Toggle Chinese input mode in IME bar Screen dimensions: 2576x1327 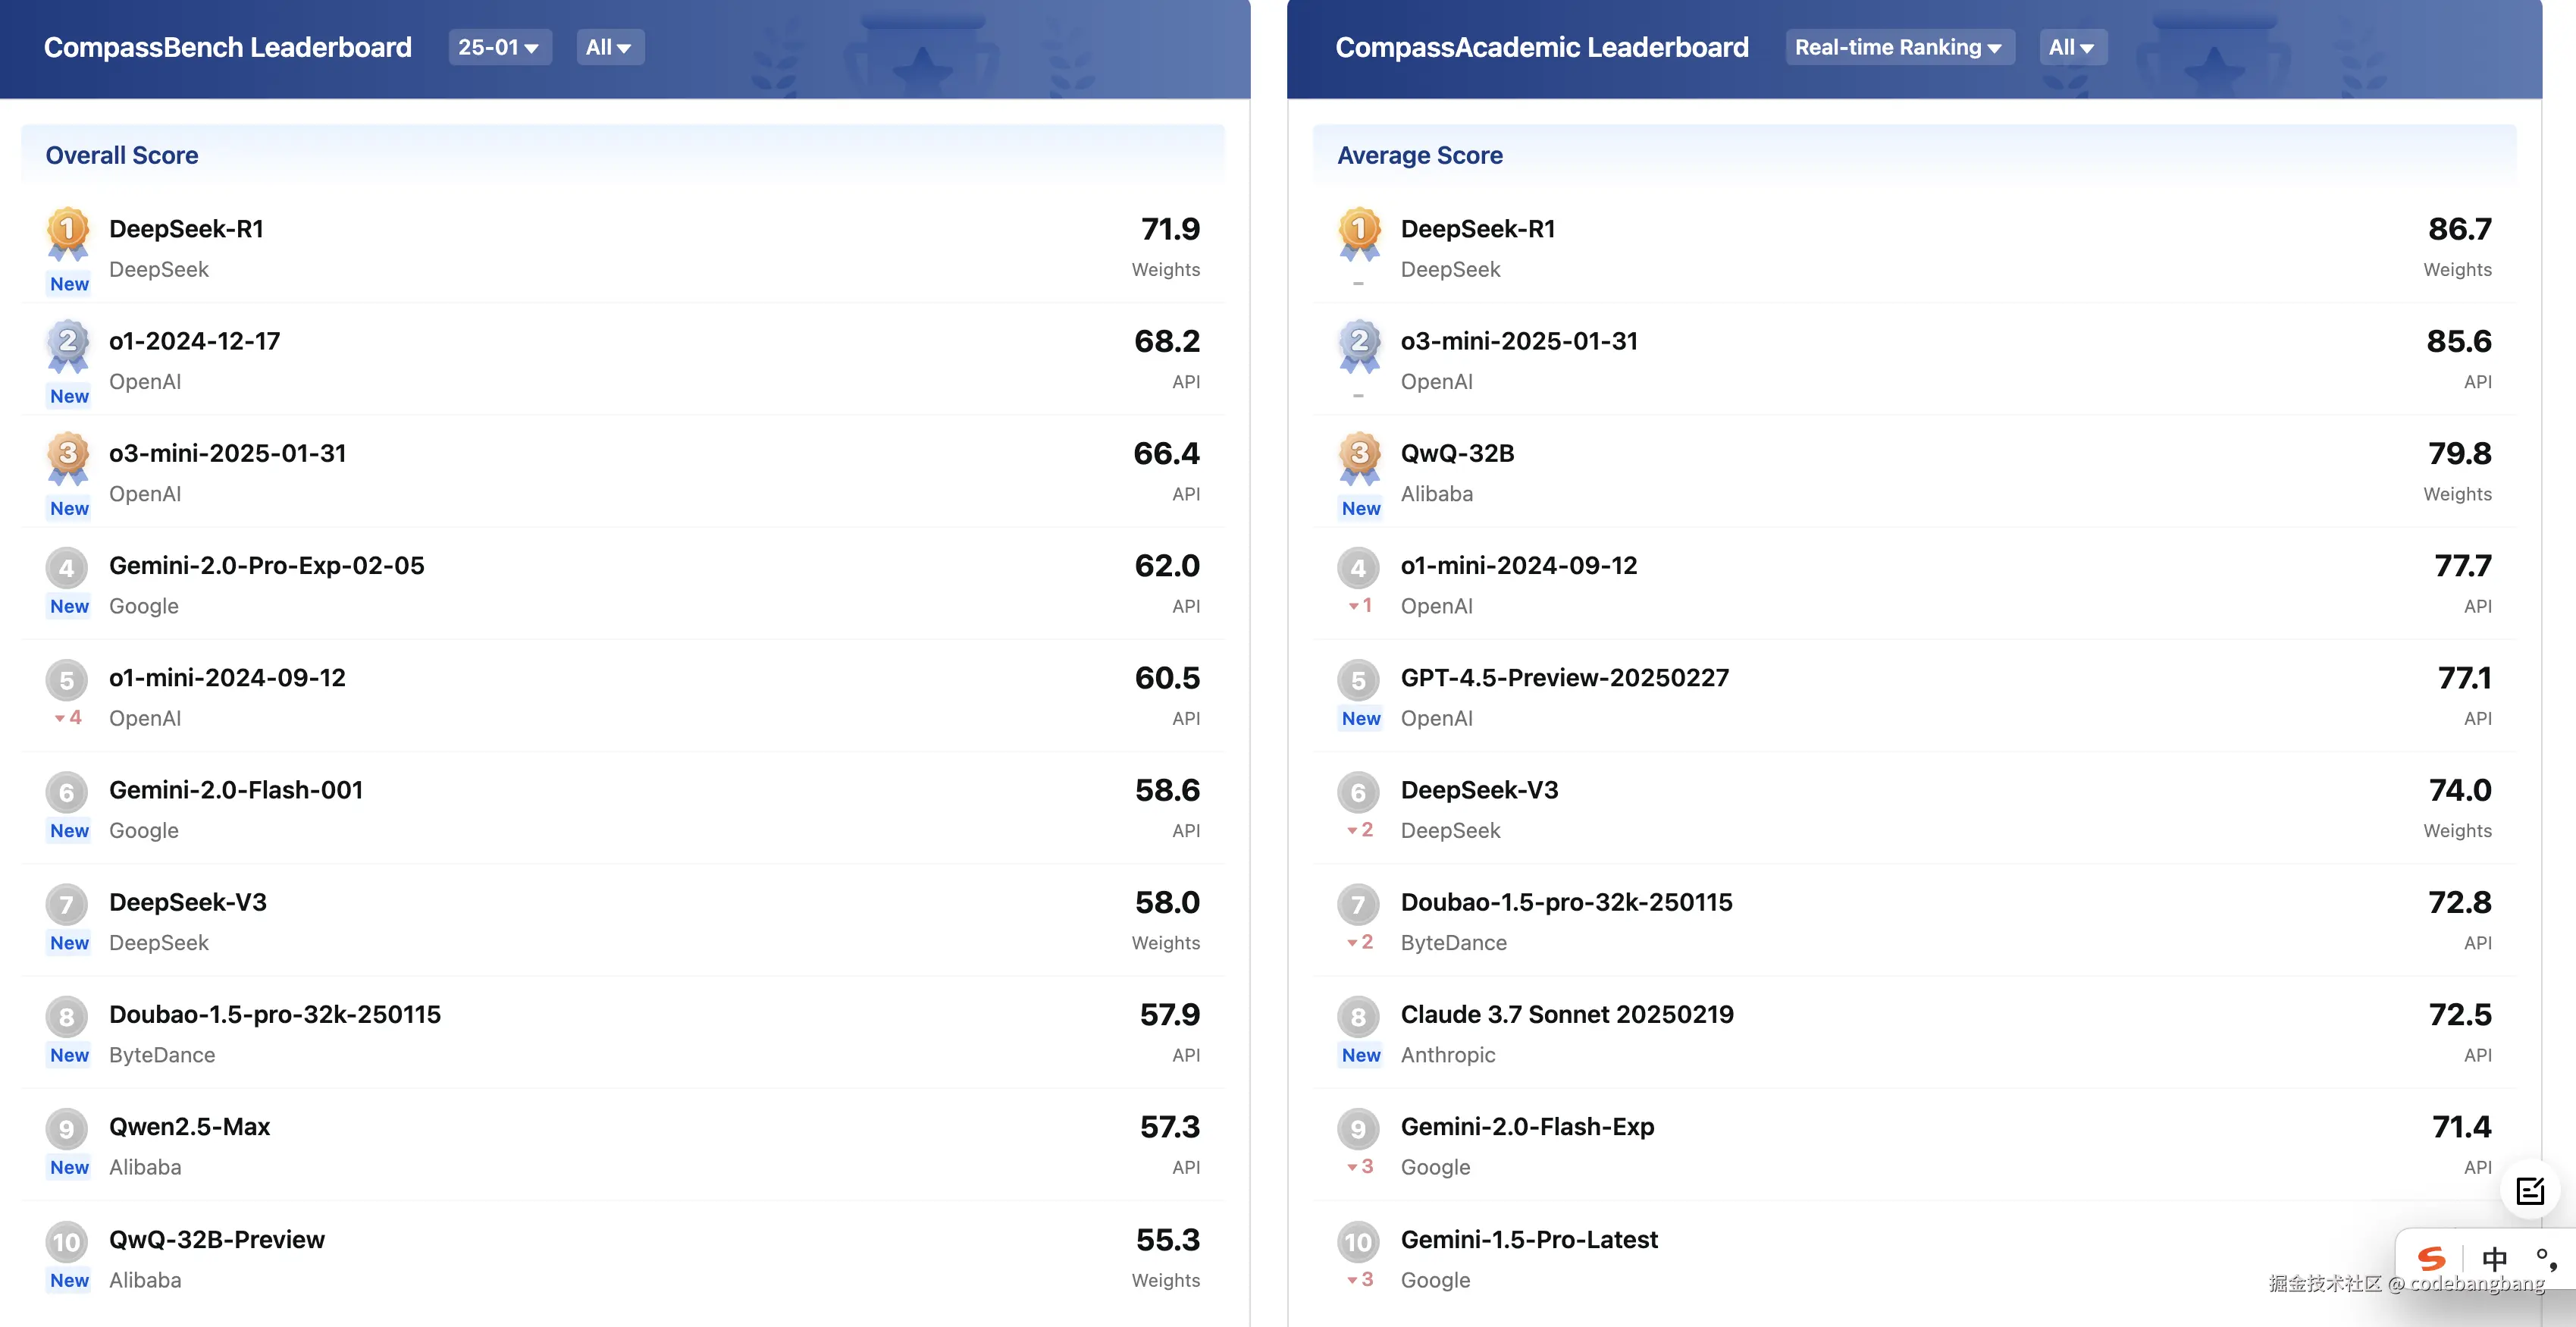(2495, 1258)
